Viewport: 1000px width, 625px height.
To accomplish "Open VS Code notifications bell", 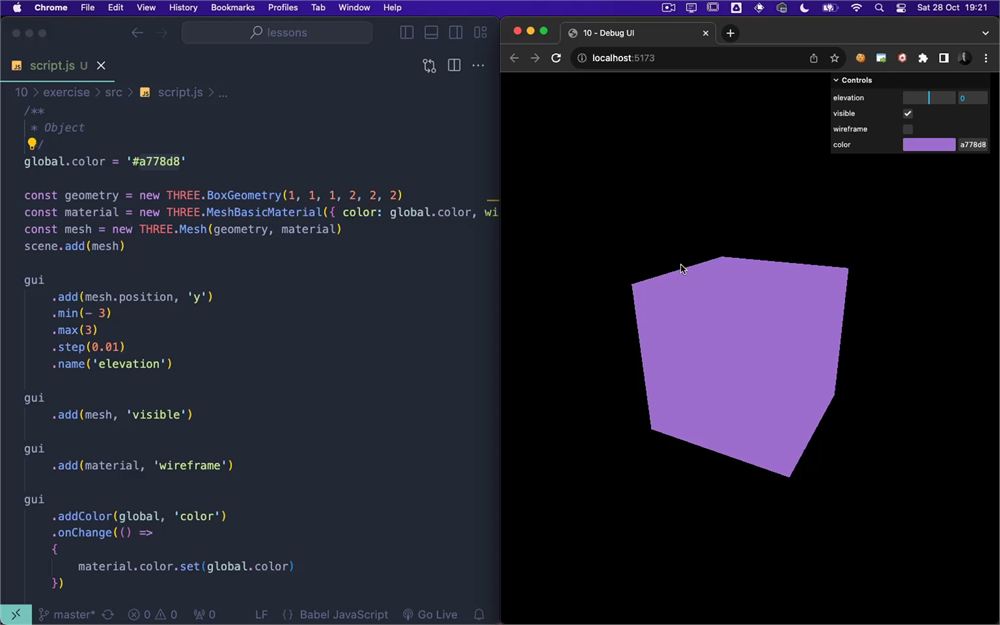I will 479,615.
